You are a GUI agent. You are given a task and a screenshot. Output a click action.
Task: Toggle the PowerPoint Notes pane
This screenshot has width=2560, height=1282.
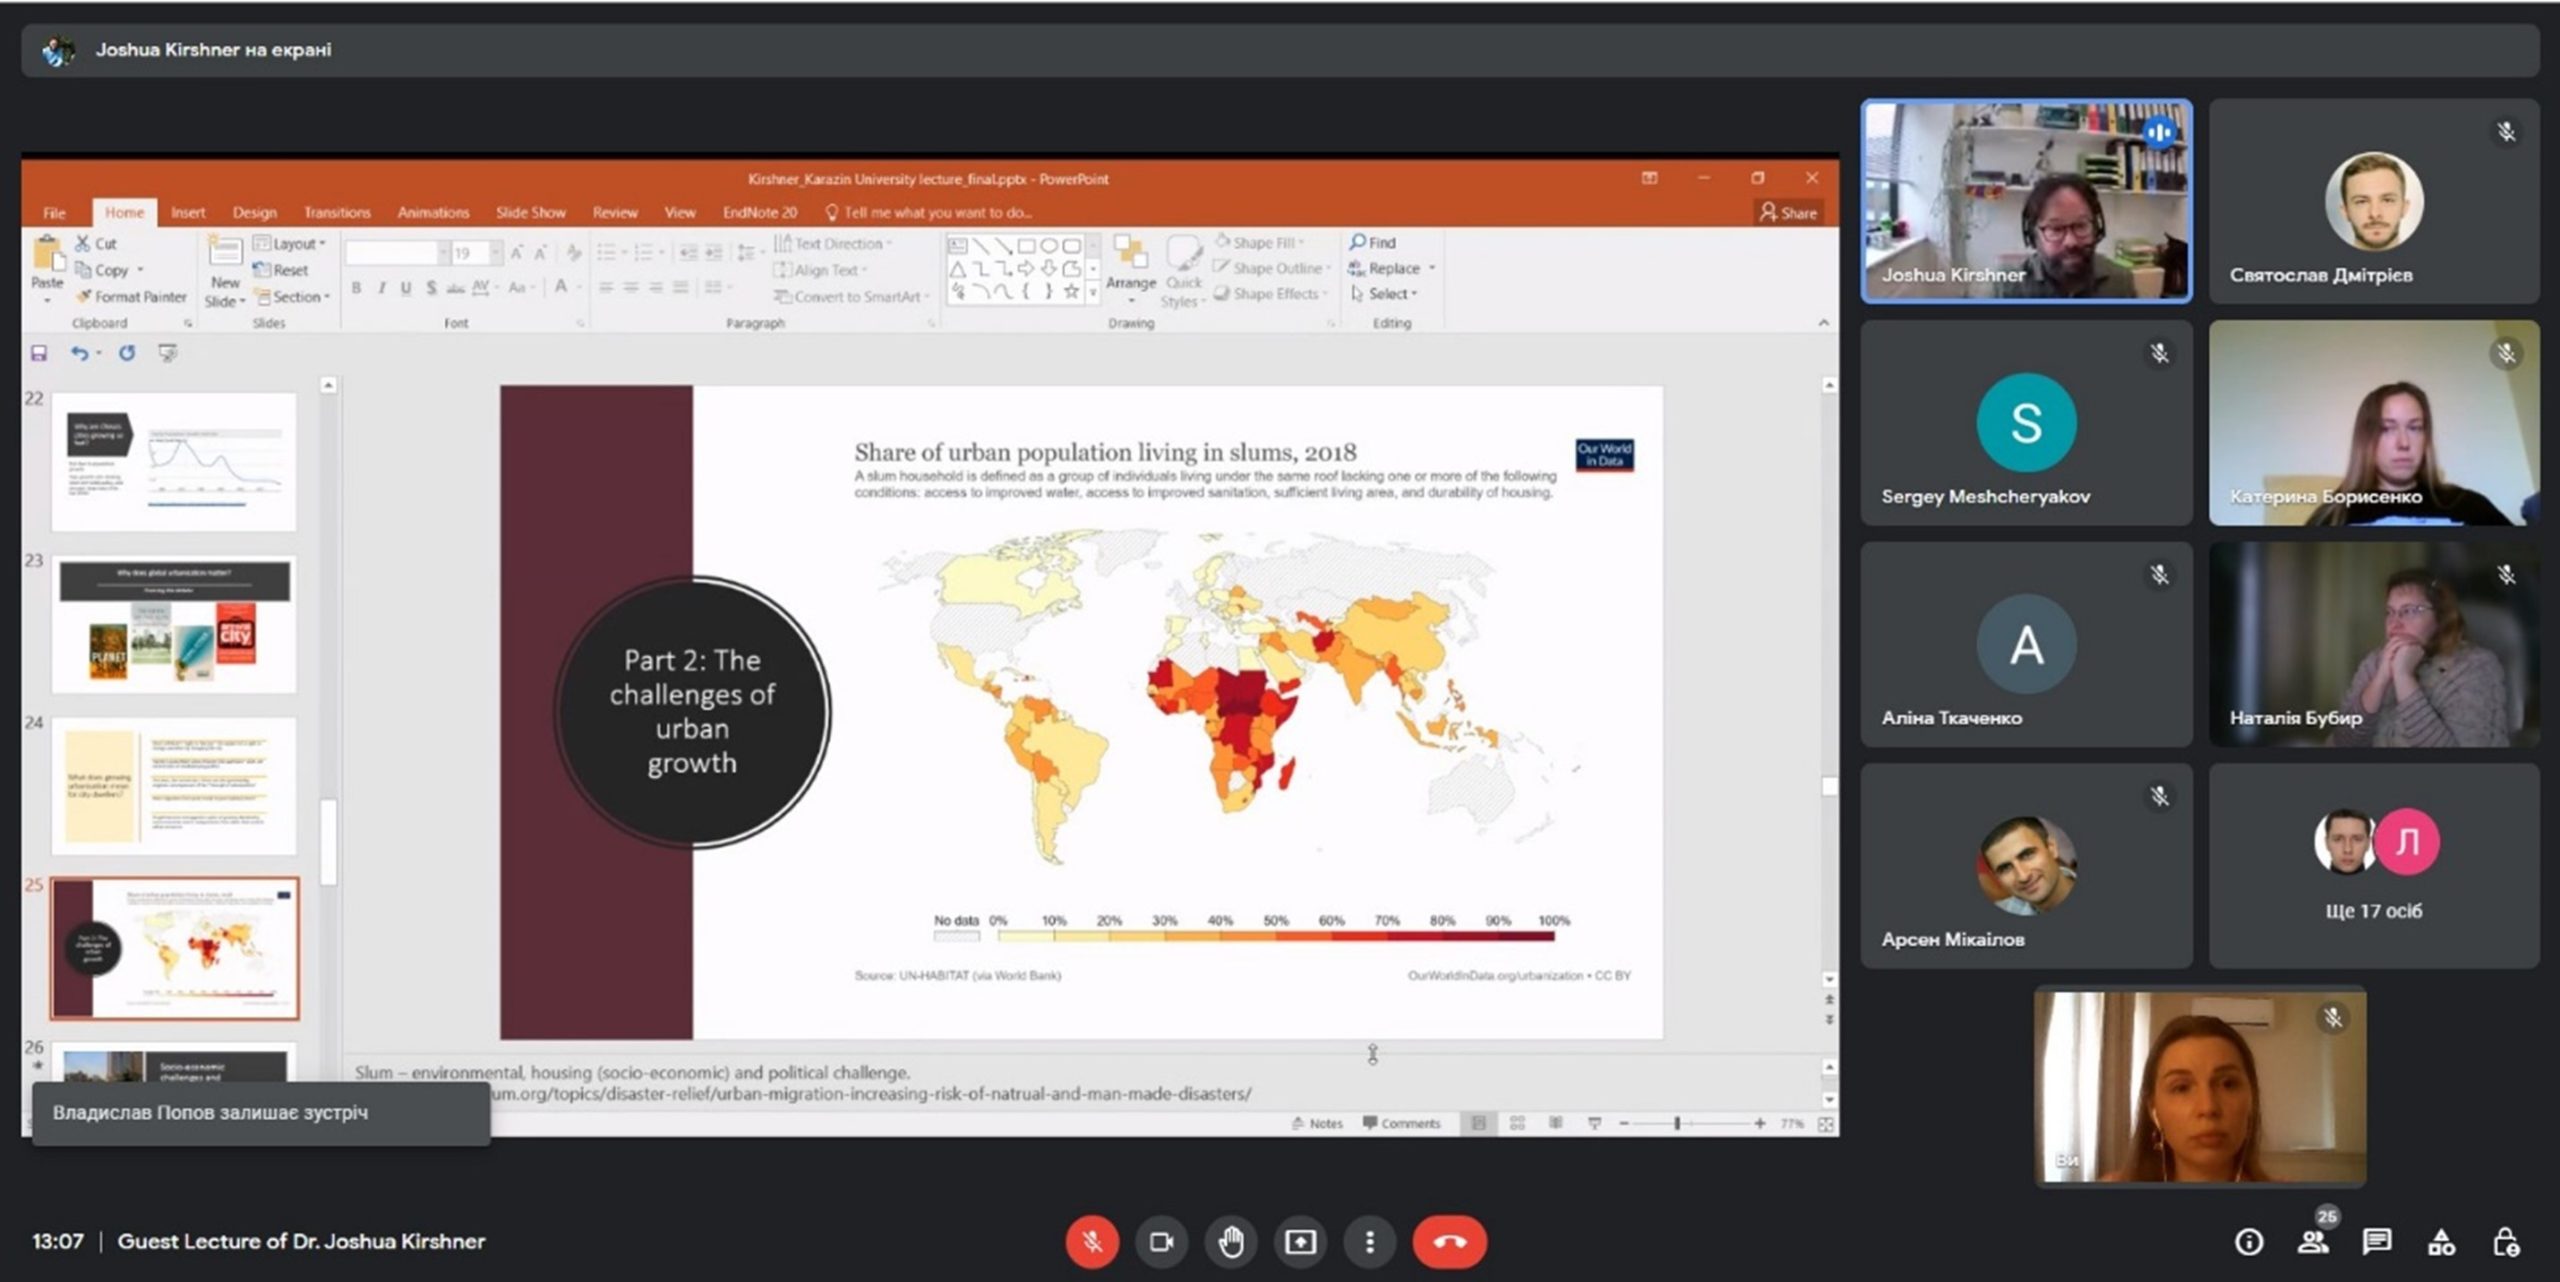tap(1317, 1123)
